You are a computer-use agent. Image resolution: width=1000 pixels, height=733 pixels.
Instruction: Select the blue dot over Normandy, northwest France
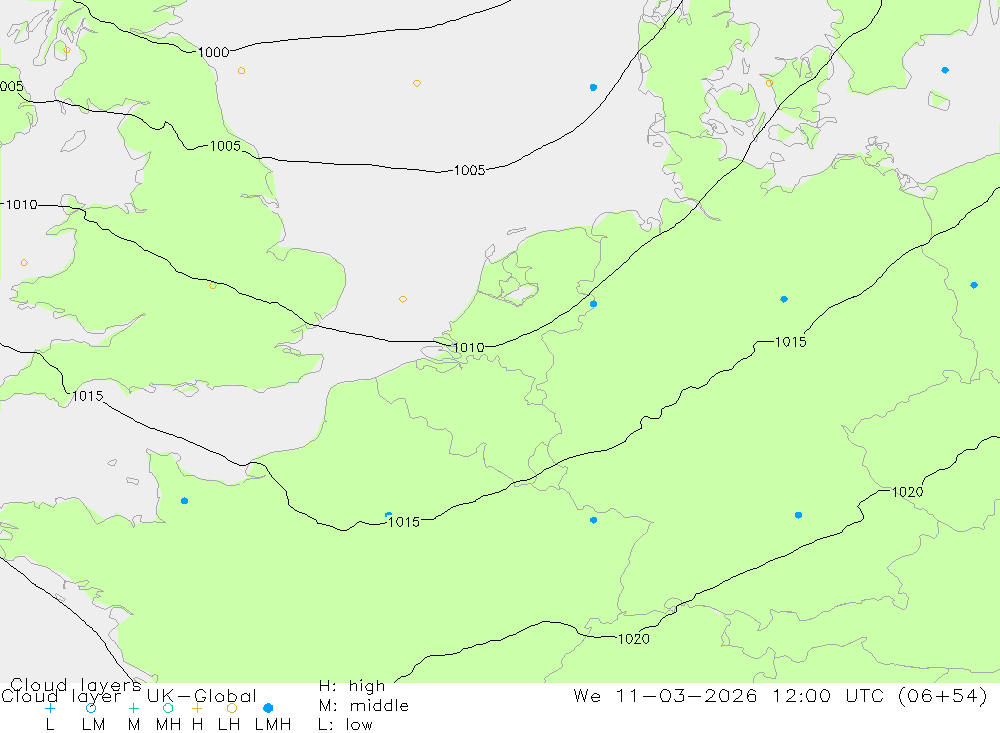(184, 501)
